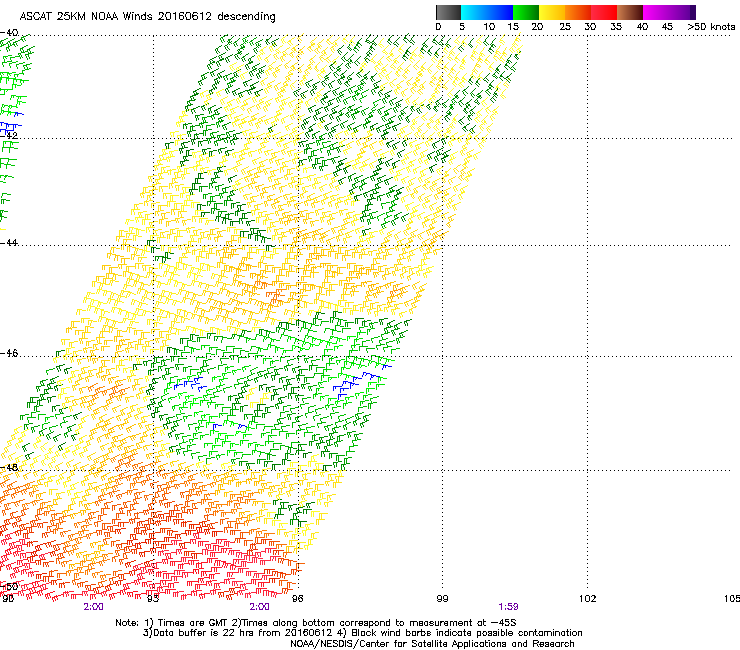Select the brown 35-40 knots color bar segment

tap(630, 12)
